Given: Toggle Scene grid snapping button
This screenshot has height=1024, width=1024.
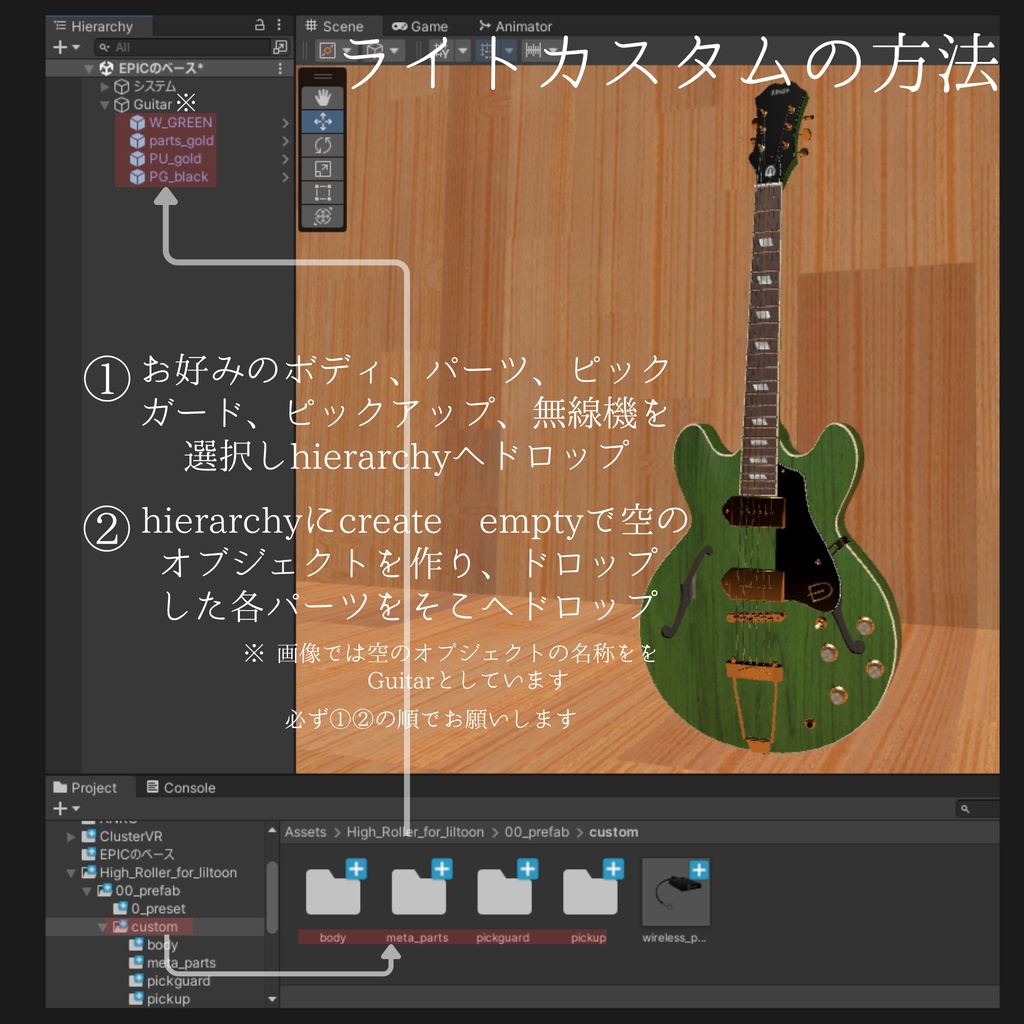Looking at the screenshot, I should (x=487, y=50).
